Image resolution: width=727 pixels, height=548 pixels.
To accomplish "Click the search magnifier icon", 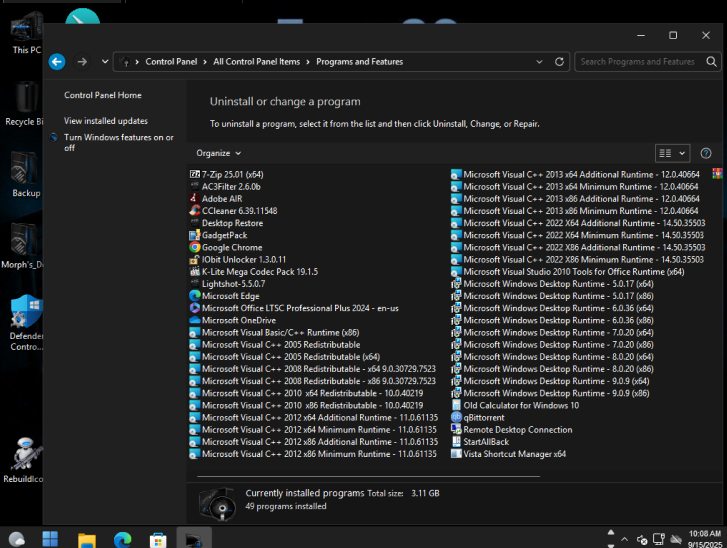I will point(711,62).
